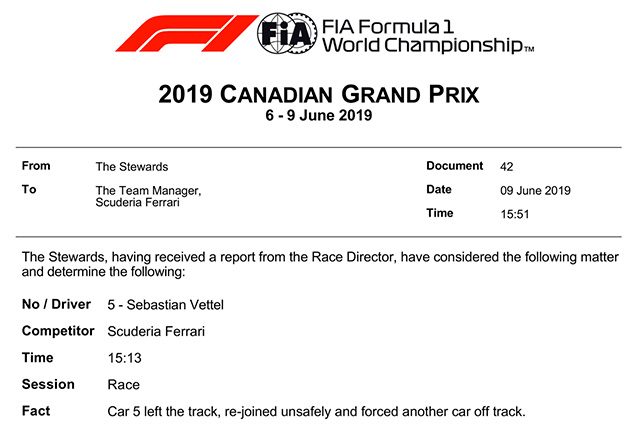Image resolution: width=644 pixels, height=428 pixels.
Task: Click the Competitor label
Action: point(58,331)
